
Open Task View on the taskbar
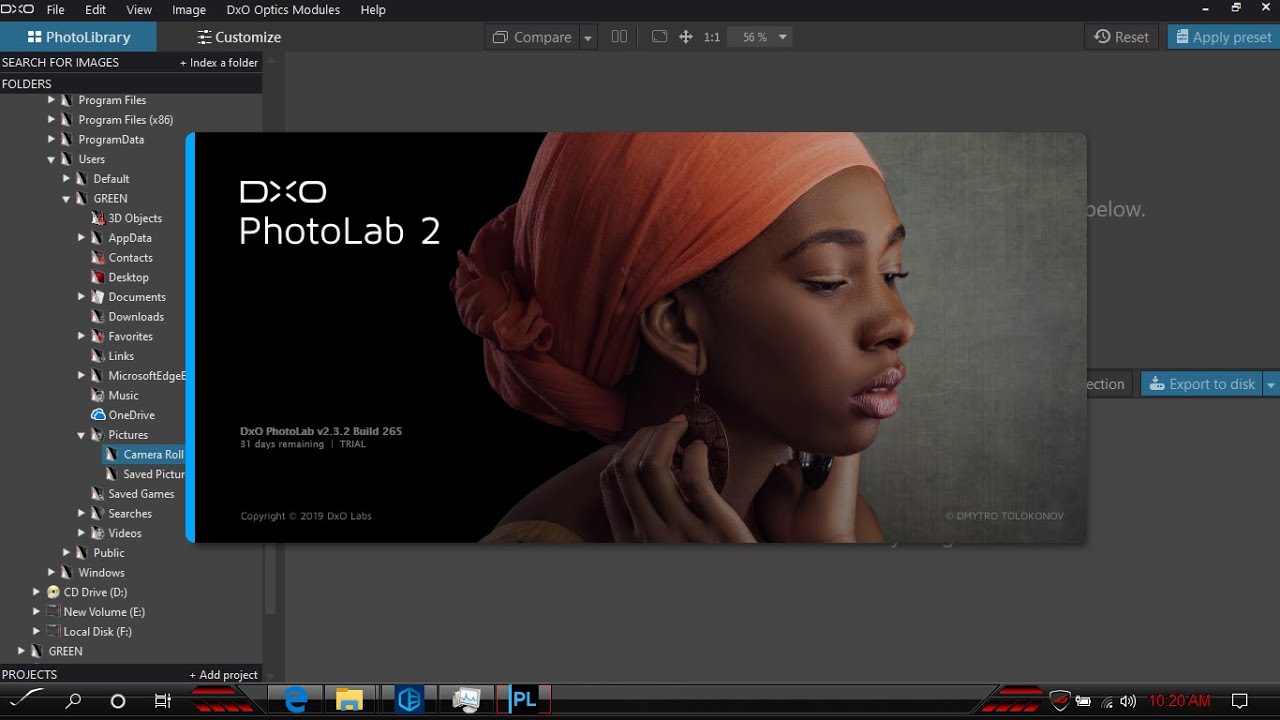click(163, 701)
